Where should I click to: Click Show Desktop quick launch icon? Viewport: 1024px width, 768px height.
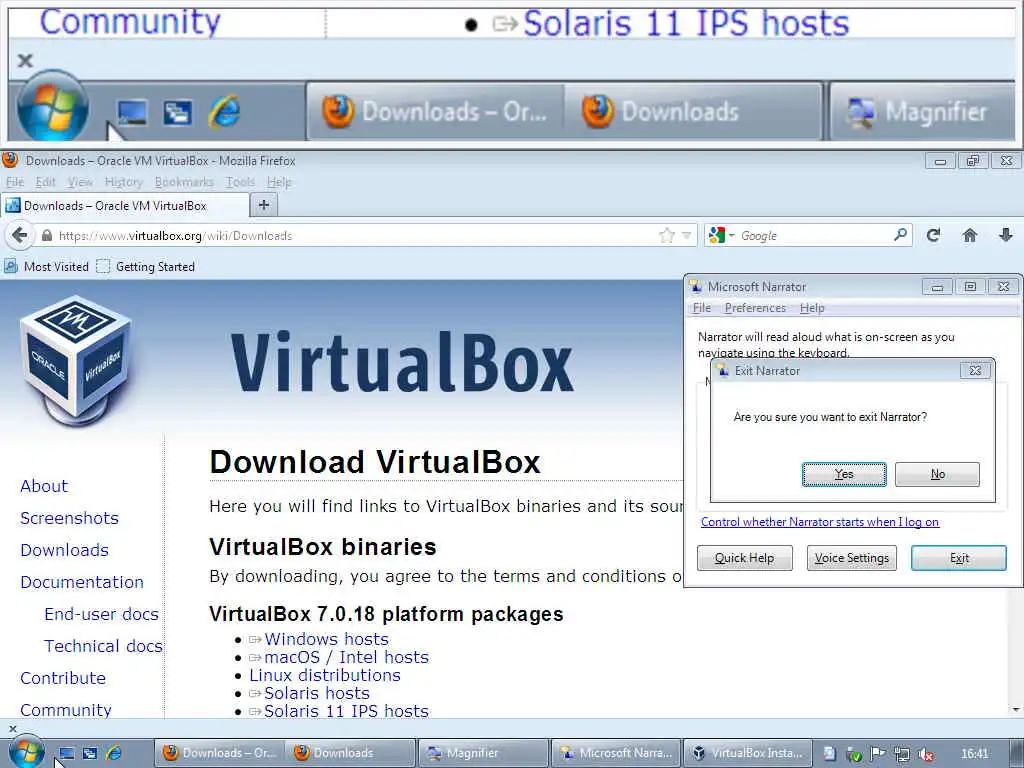point(67,753)
